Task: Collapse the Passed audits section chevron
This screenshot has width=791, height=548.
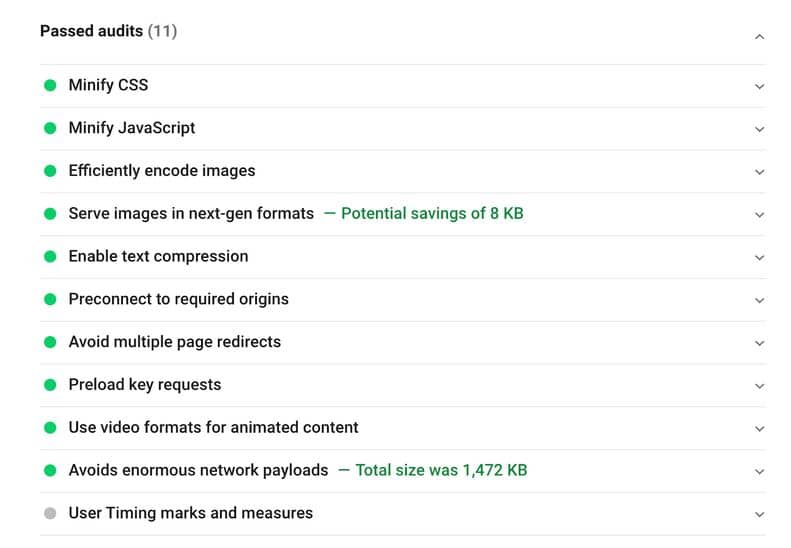Action: (759, 37)
